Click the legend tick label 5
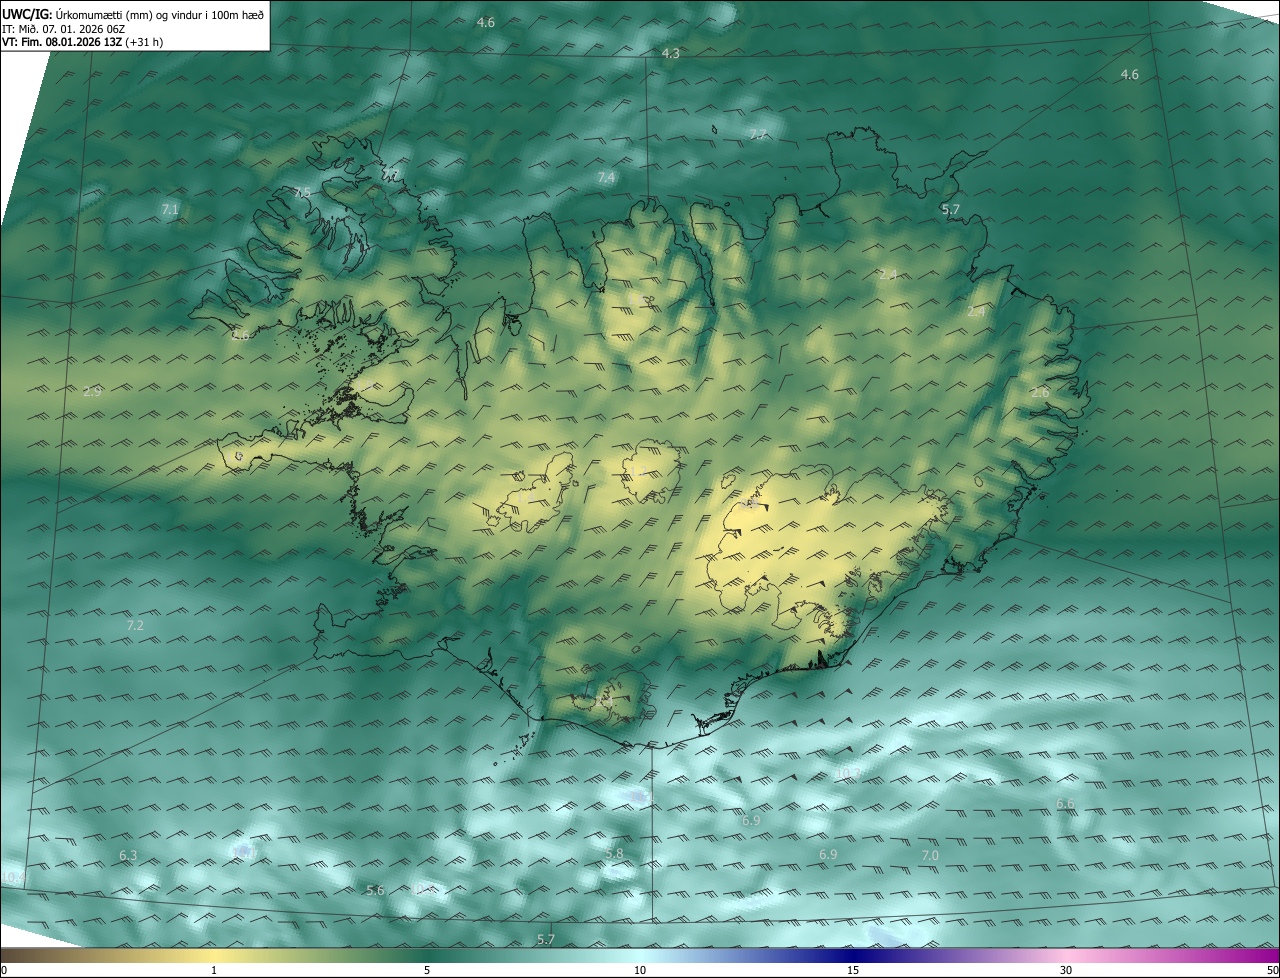The height and width of the screenshot is (978, 1280). point(427,971)
